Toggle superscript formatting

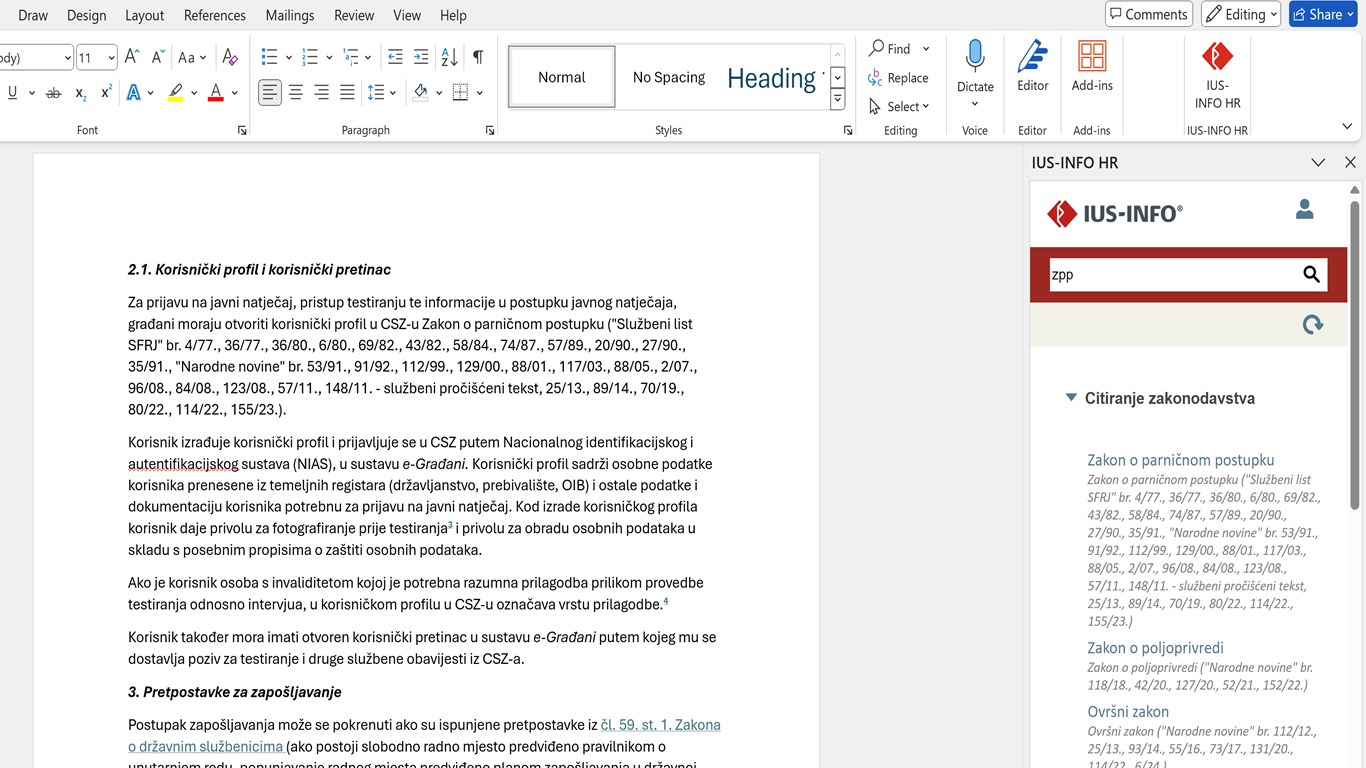(x=106, y=93)
